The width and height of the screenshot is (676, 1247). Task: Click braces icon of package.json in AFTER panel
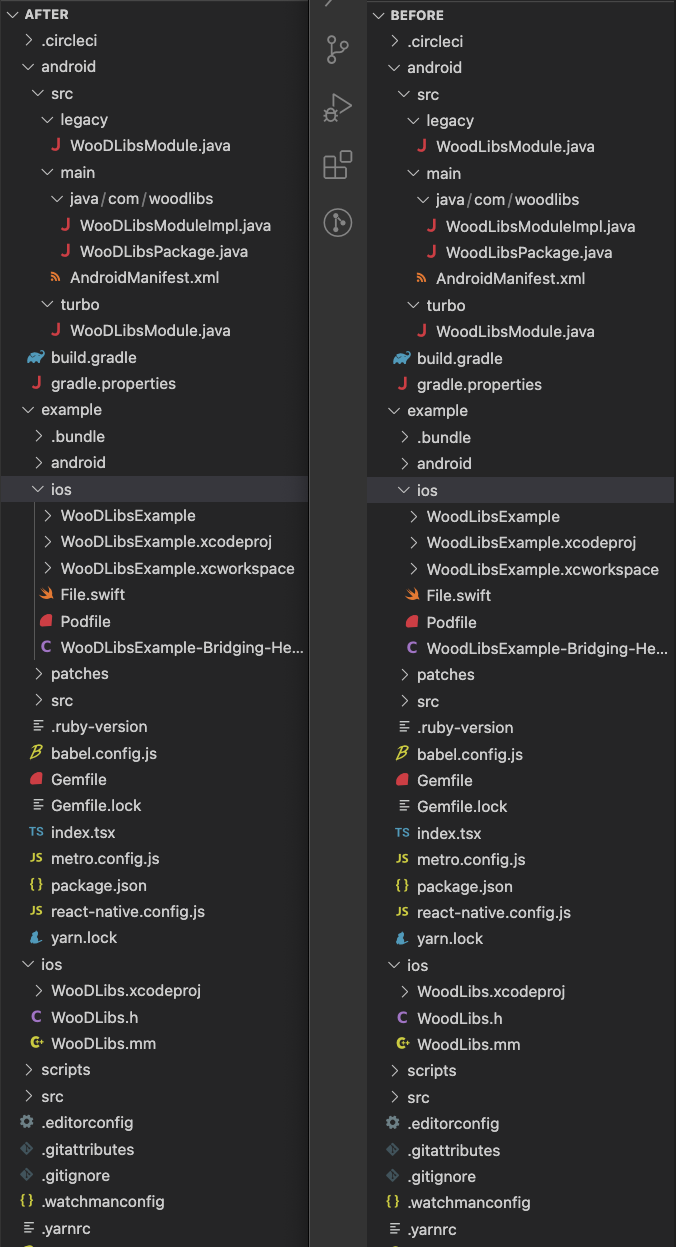[x=36, y=885]
